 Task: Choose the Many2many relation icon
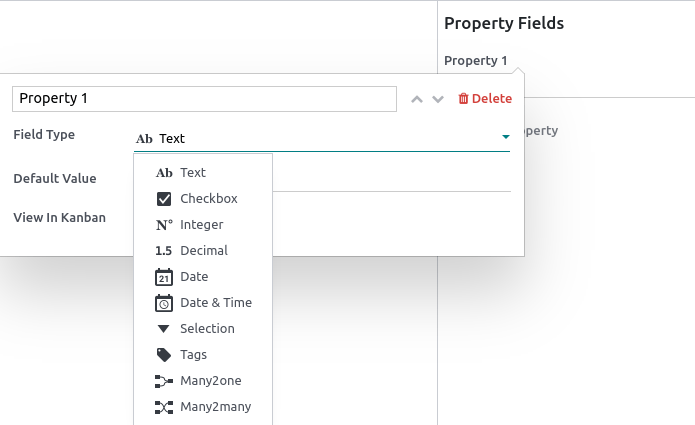(164, 407)
